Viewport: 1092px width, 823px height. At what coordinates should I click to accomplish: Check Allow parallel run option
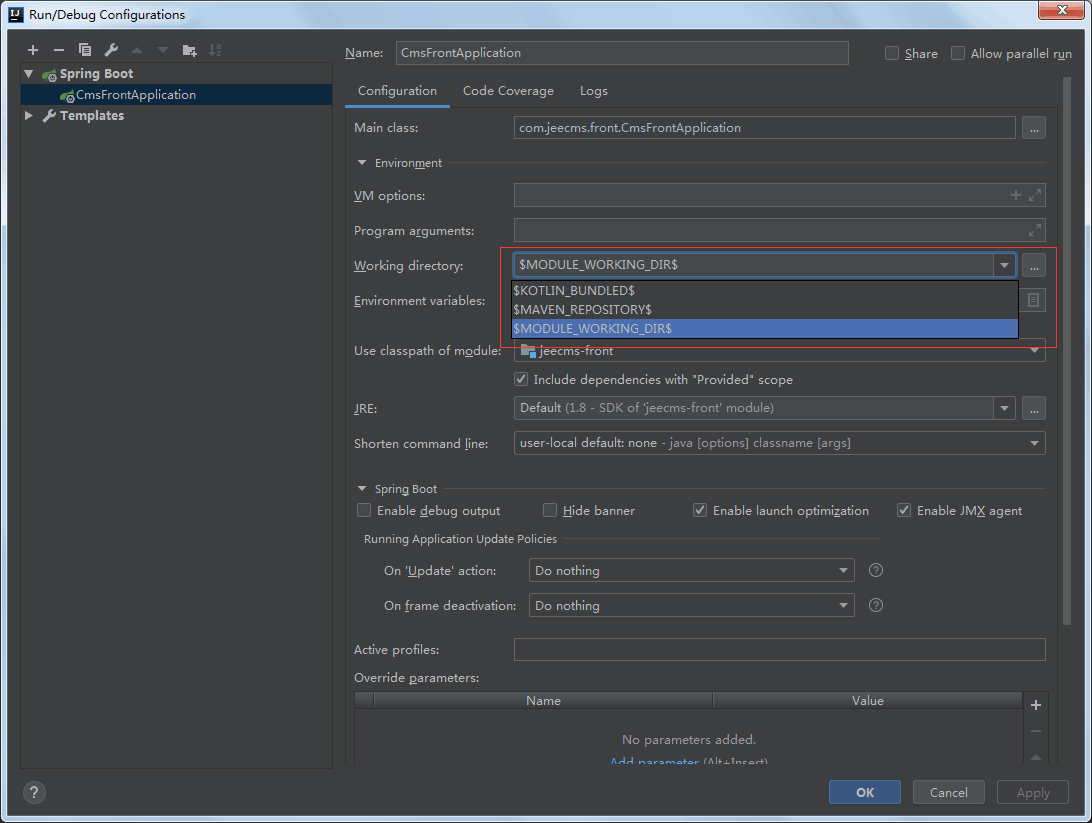point(958,54)
